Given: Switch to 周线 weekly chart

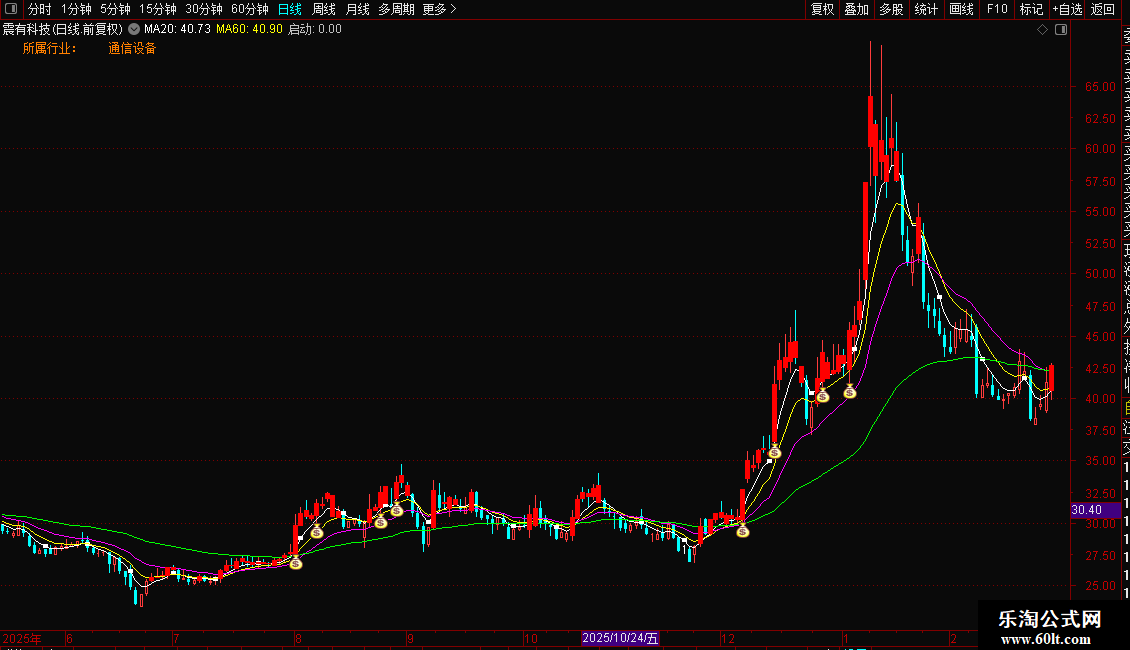Looking at the screenshot, I should pos(324,9).
